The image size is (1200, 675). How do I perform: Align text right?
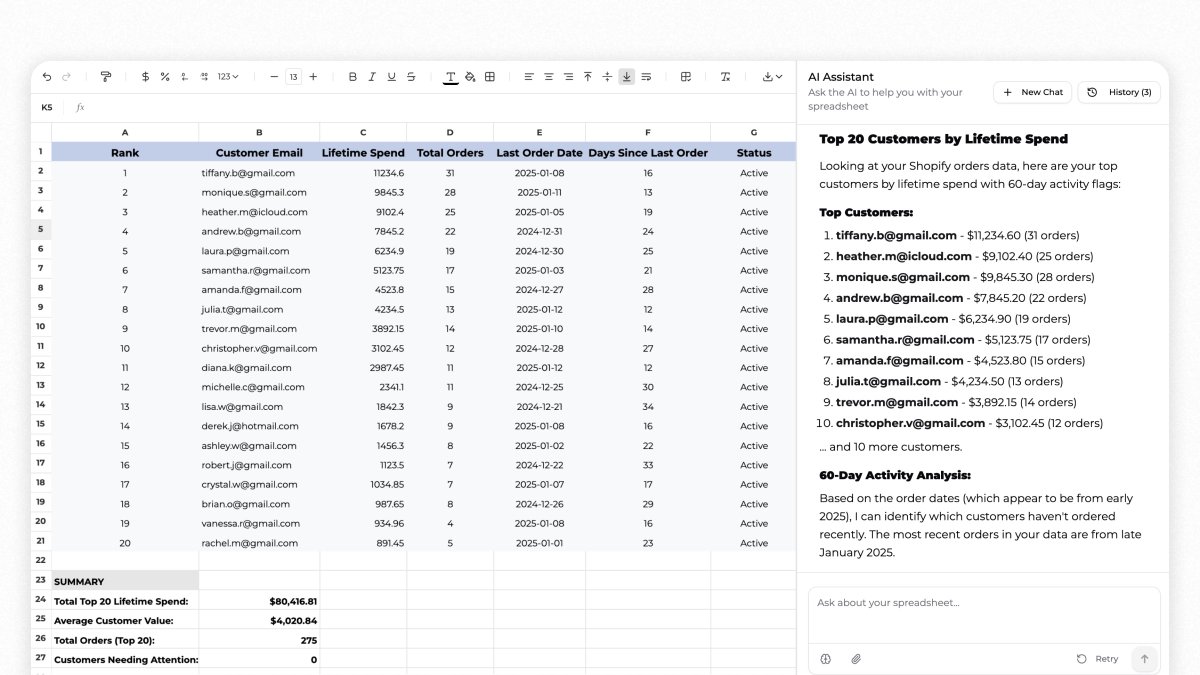coord(568,77)
